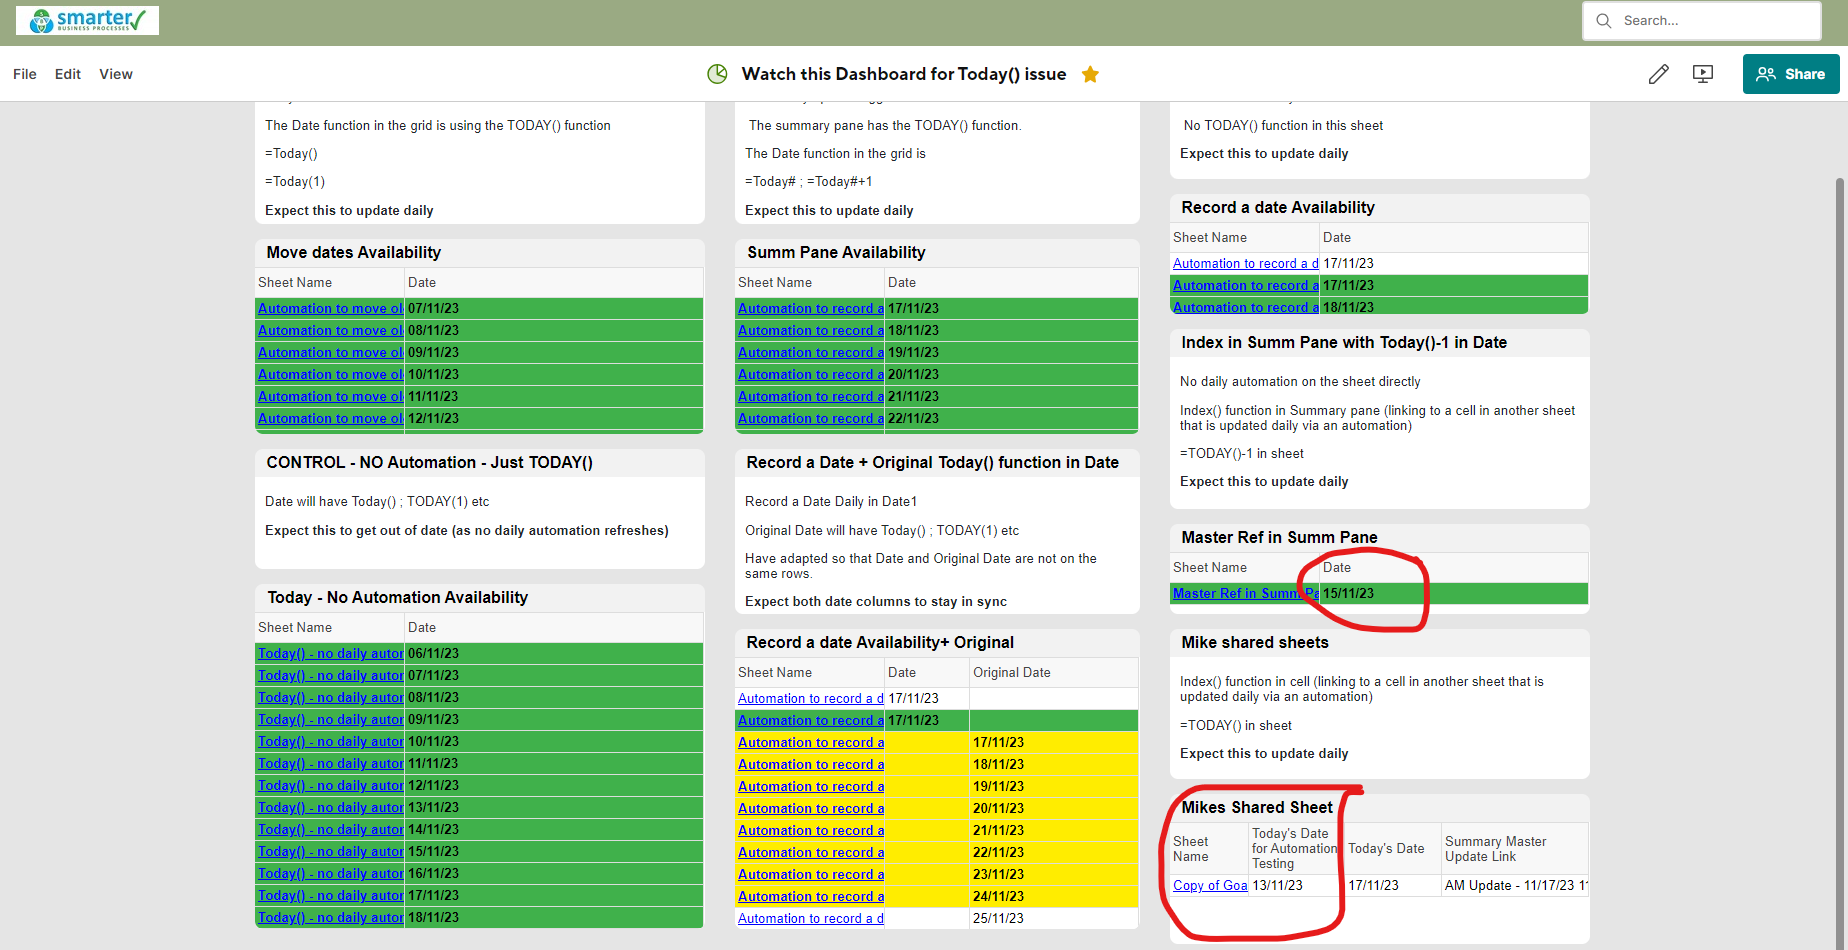1848x950 pixels.
Task: Open Today() no daily link dated 12/11/23
Action: [x=330, y=786]
